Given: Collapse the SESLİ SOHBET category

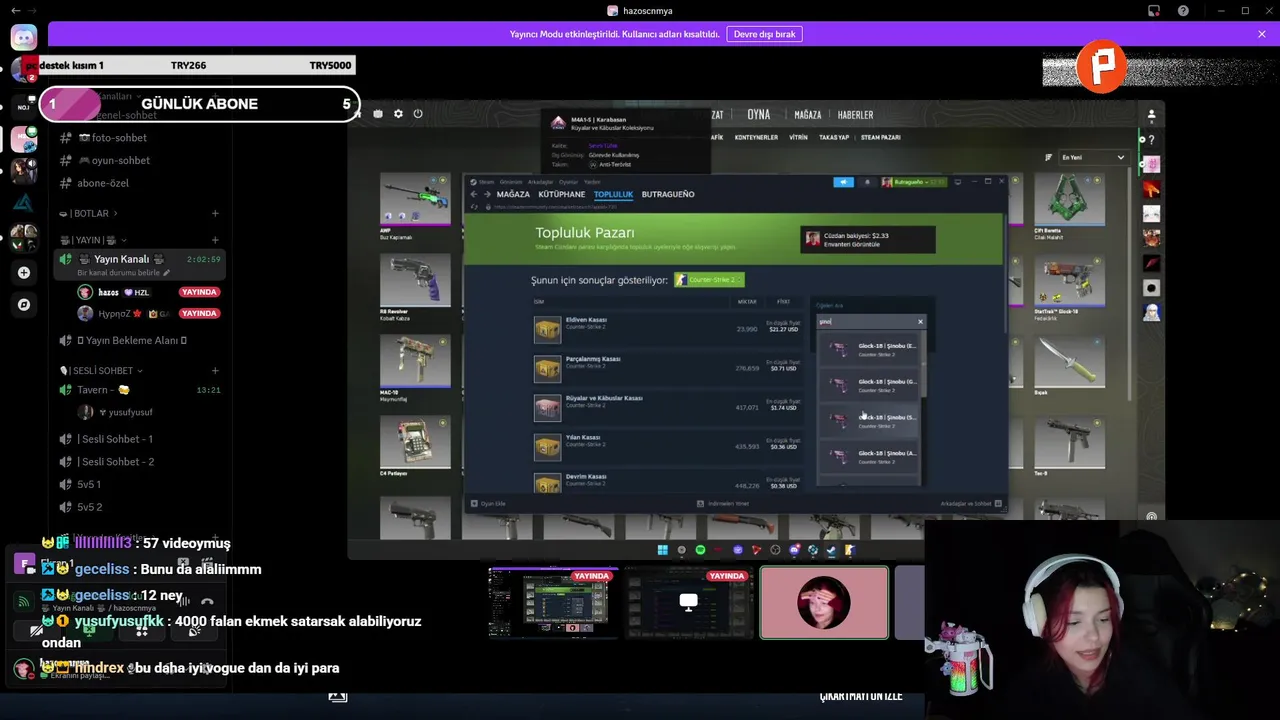Looking at the screenshot, I should click(103, 370).
